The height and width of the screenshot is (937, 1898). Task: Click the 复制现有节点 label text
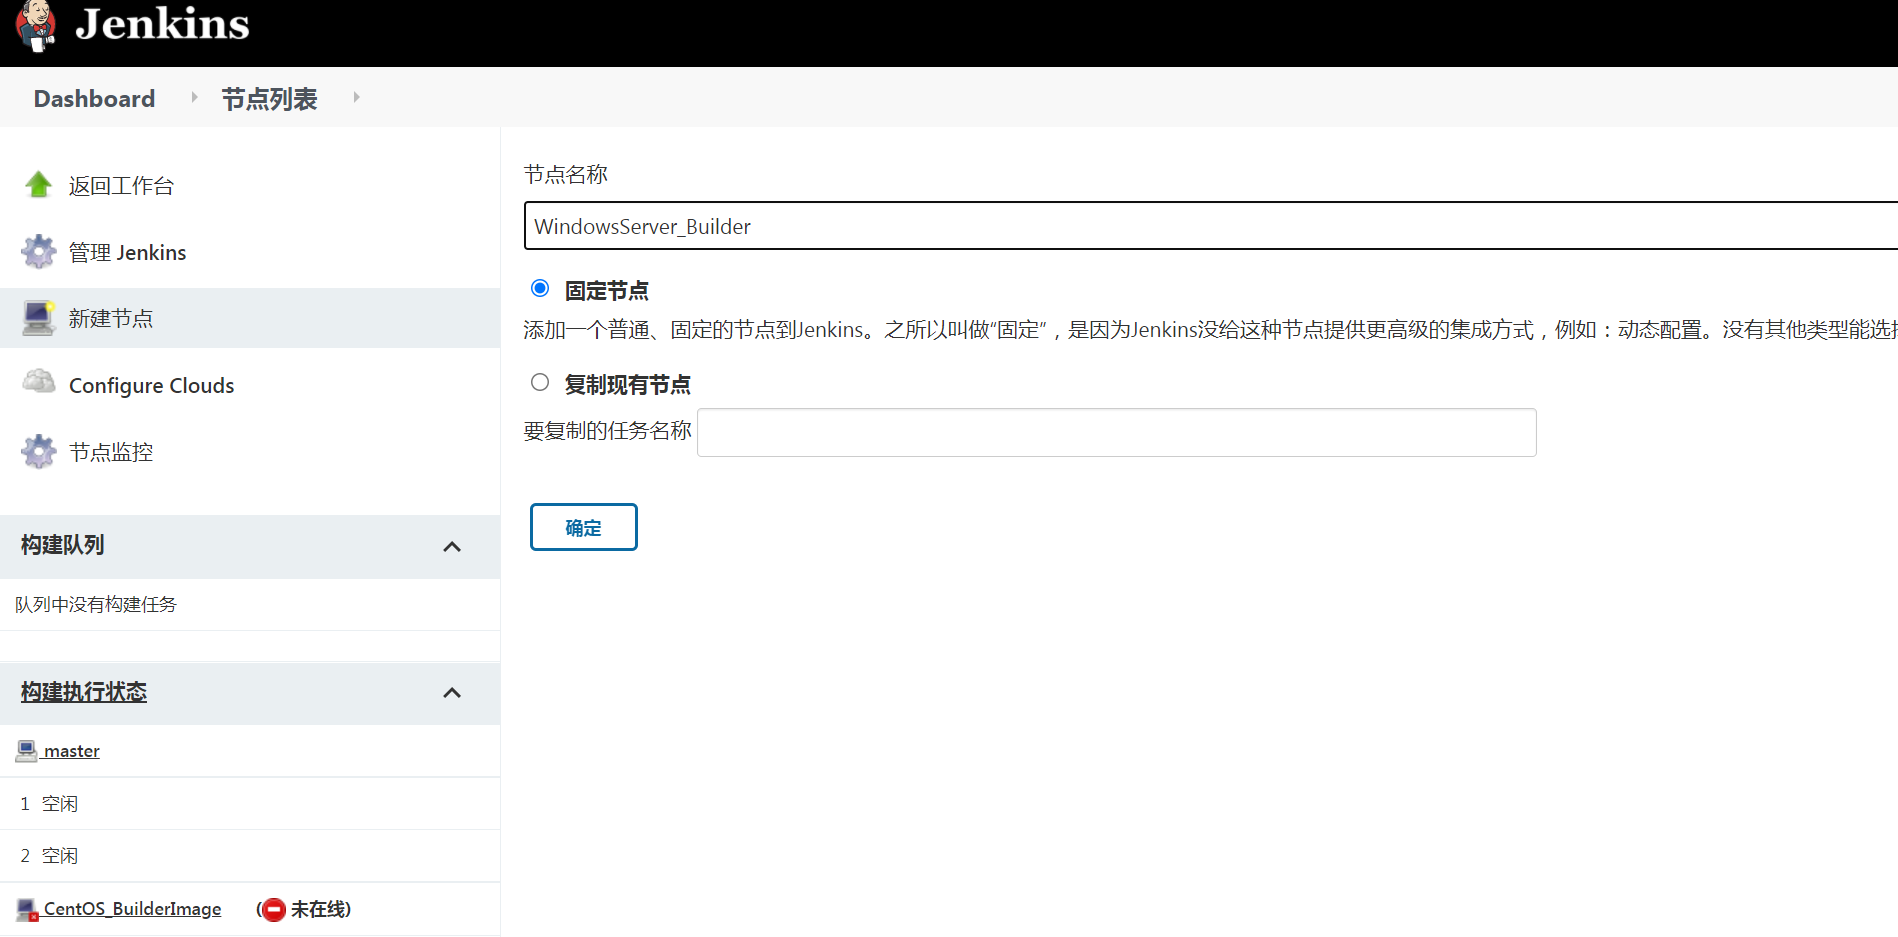[x=627, y=385]
